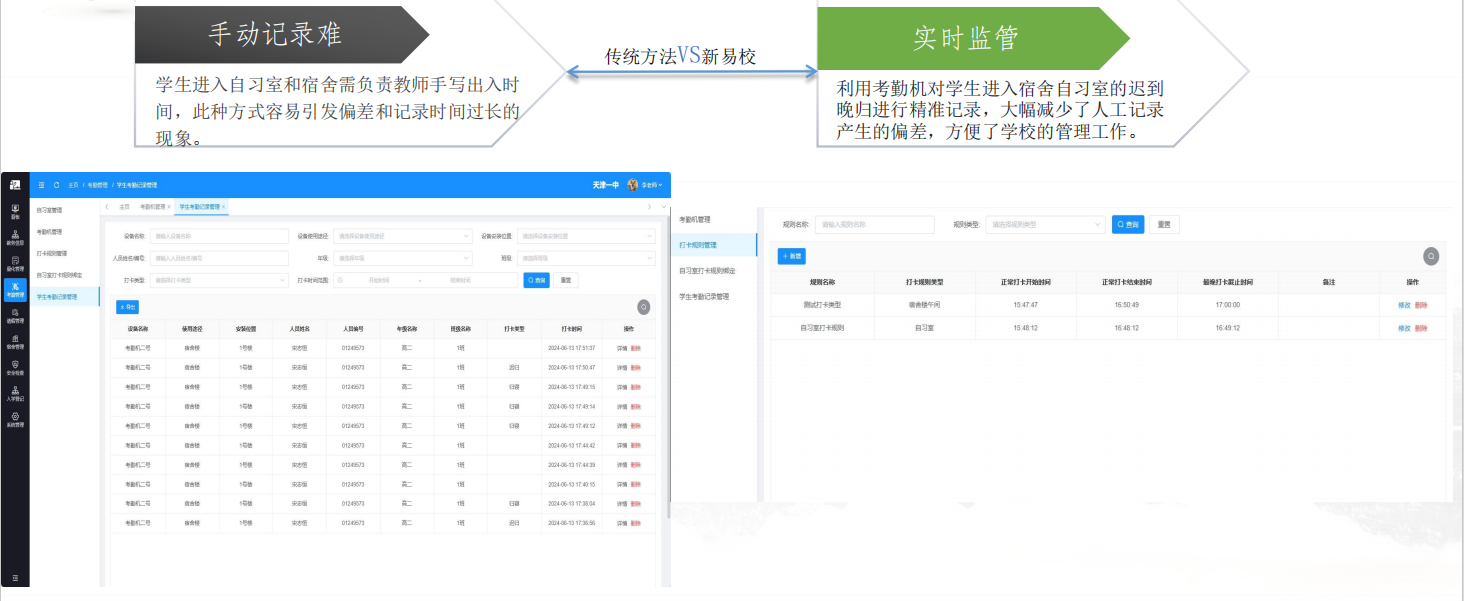Switch to the 考勤机管理 tab
Viewport: 1464px width, 601px height.
tap(152, 207)
